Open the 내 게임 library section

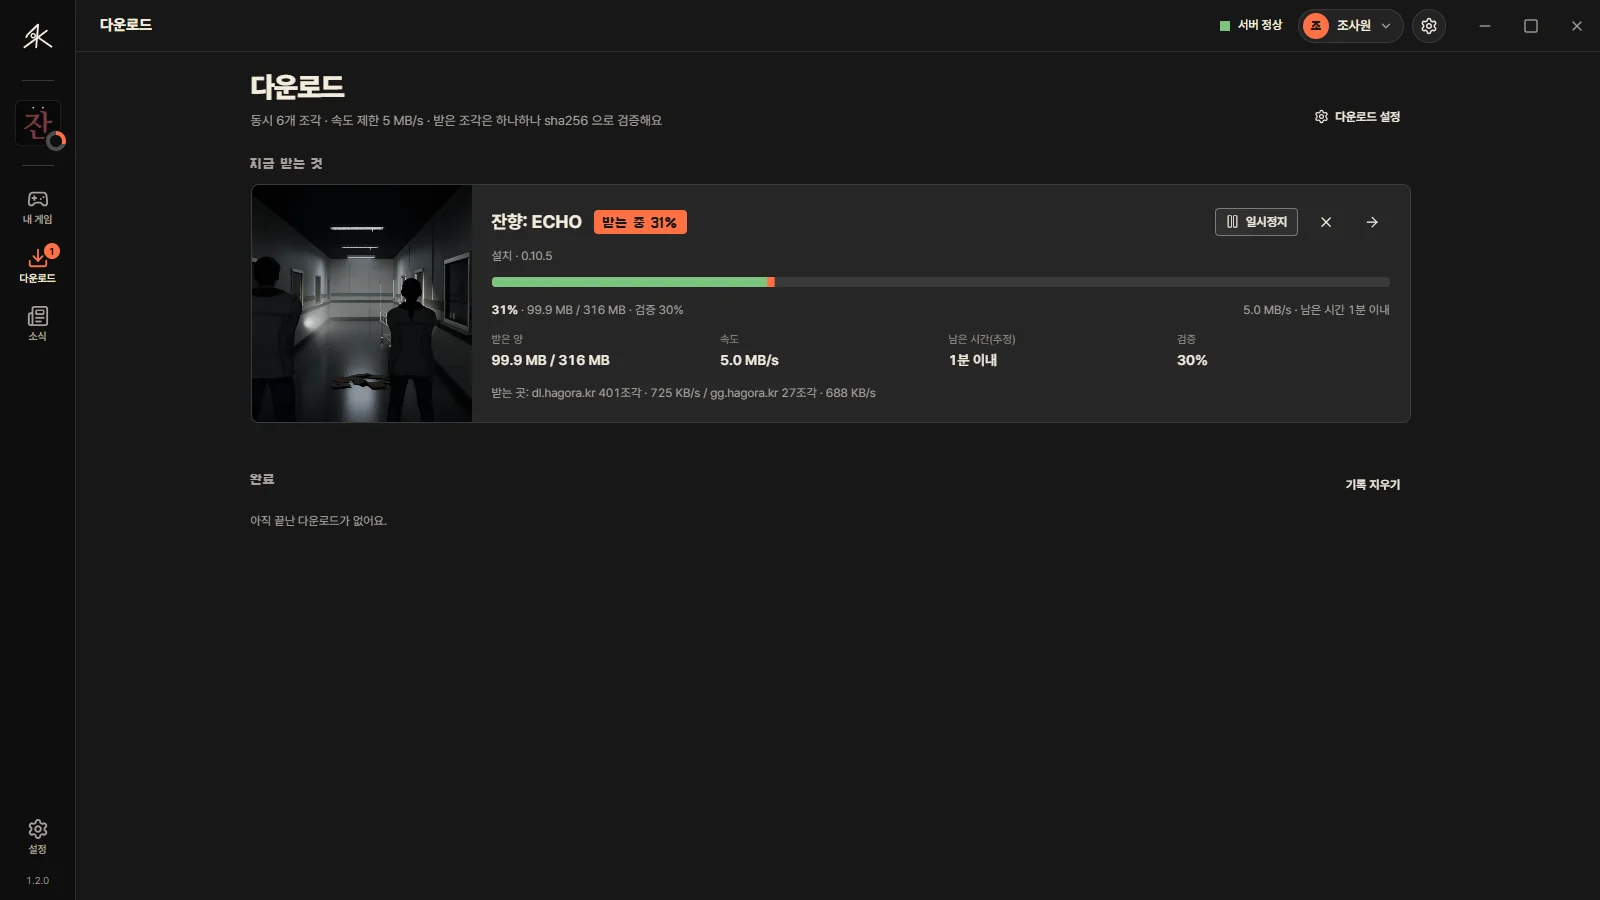[38, 207]
